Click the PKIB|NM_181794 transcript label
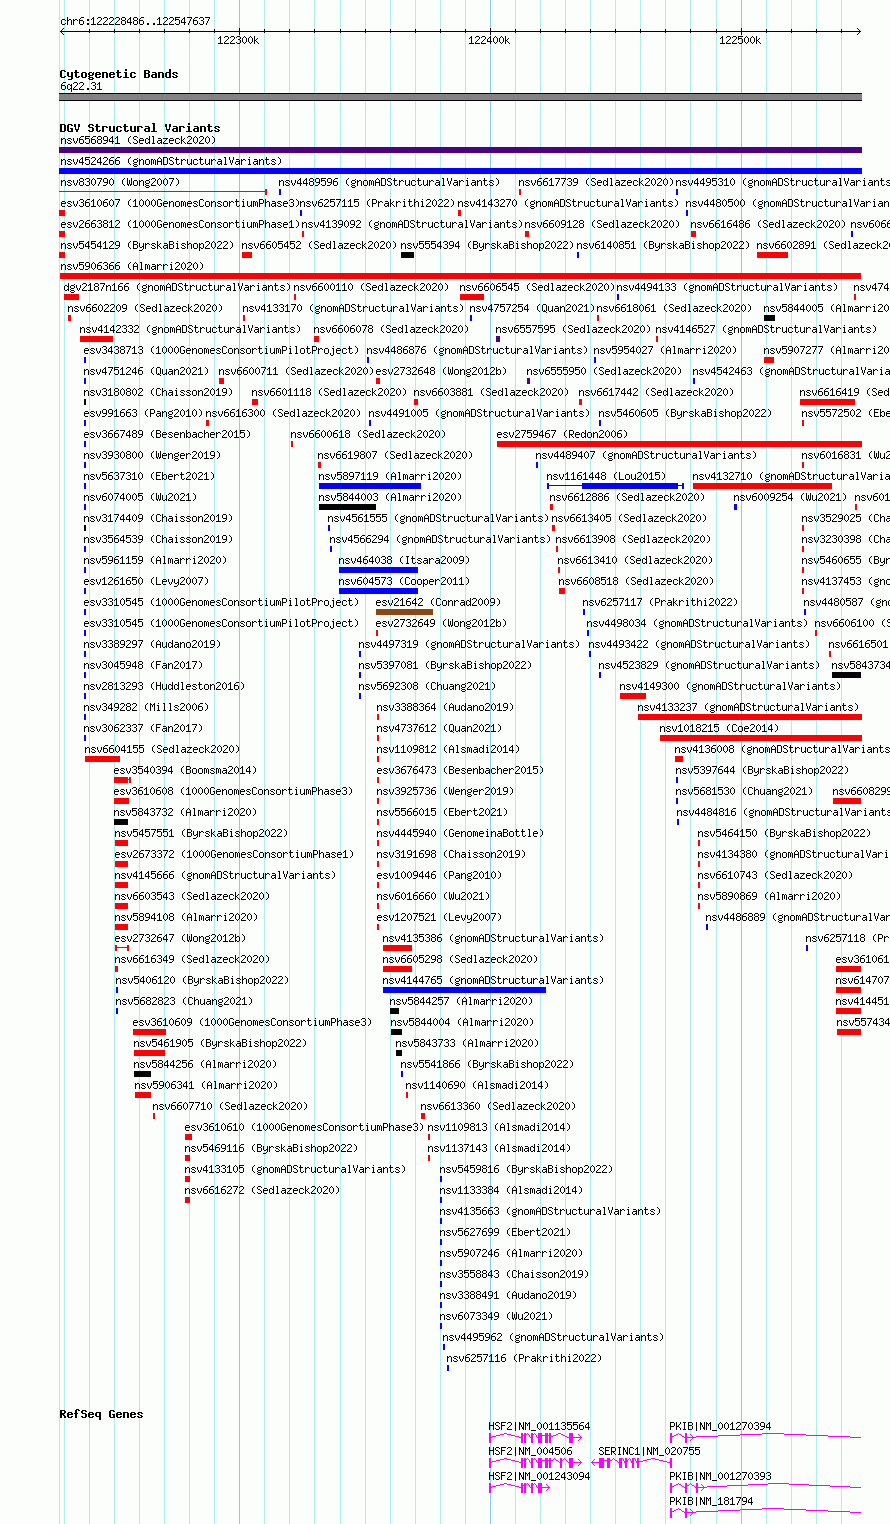890x1524 pixels. click(711, 1501)
